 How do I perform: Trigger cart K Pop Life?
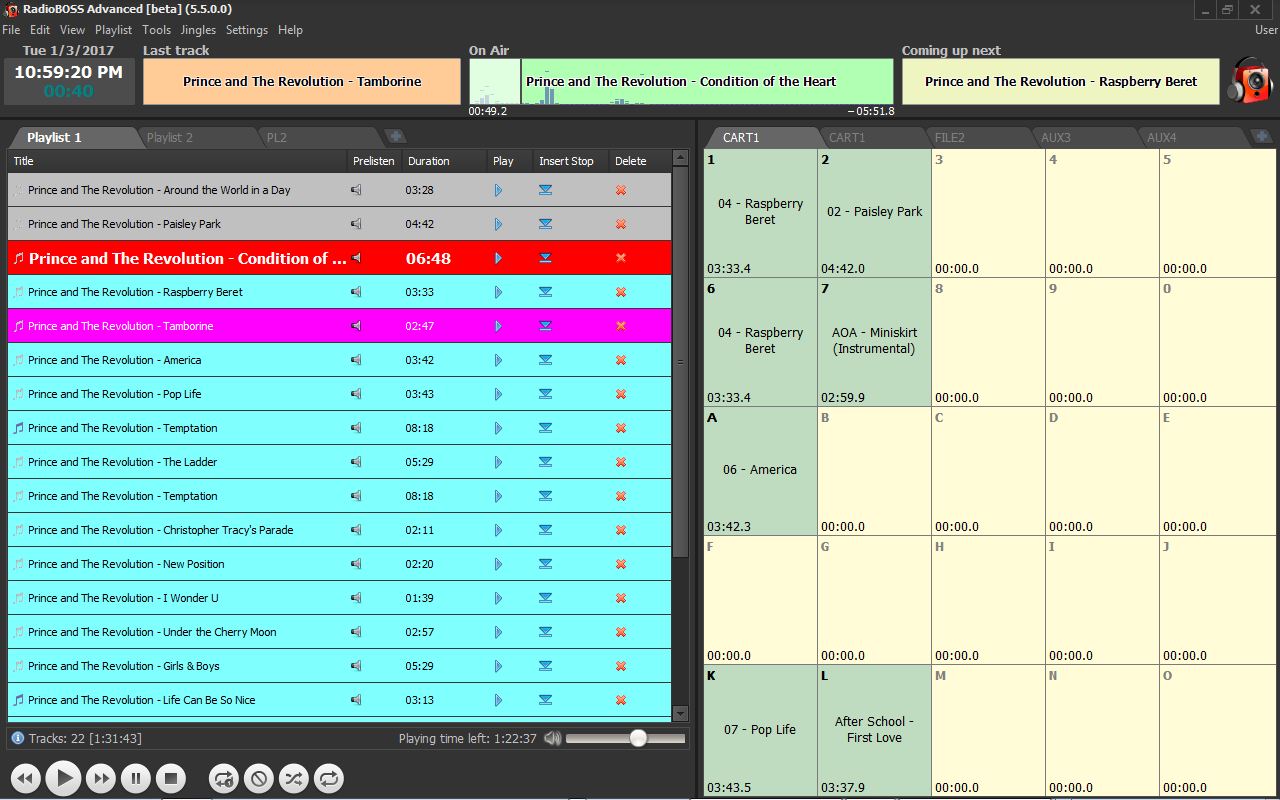[x=760, y=729]
